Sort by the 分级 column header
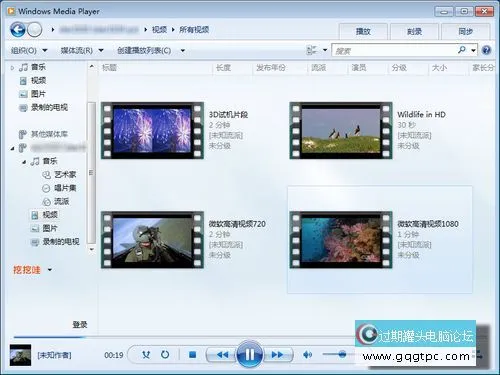The height and width of the screenshot is (375, 500). tap(399, 68)
